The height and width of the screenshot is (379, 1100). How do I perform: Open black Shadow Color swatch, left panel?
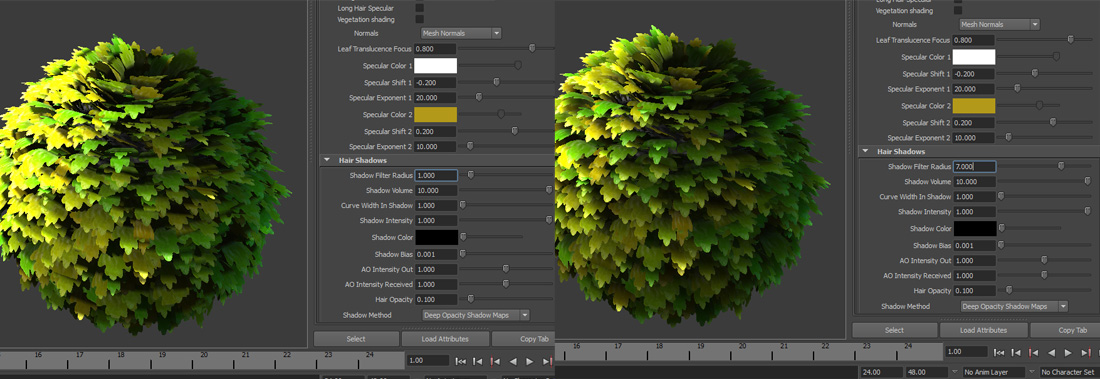coord(436,237)
